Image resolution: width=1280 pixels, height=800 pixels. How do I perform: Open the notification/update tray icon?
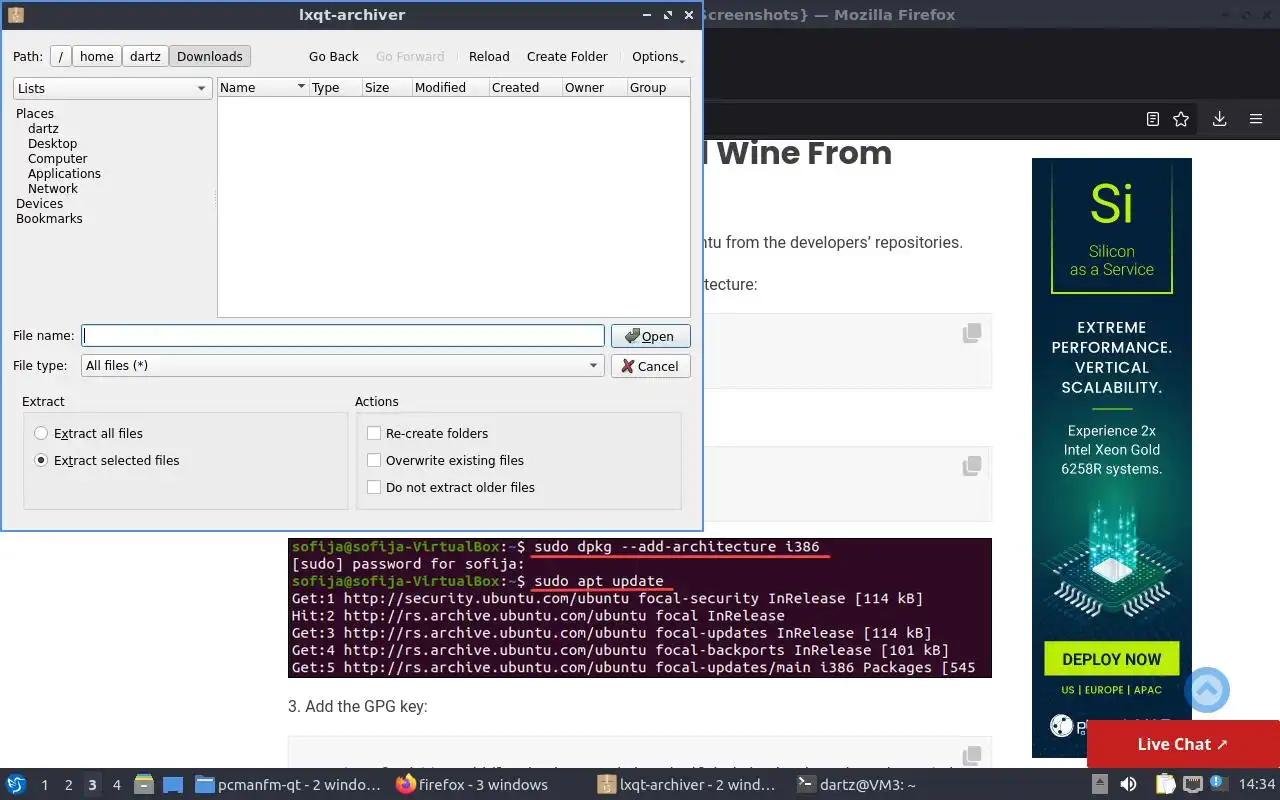[x=1218, y=784]
